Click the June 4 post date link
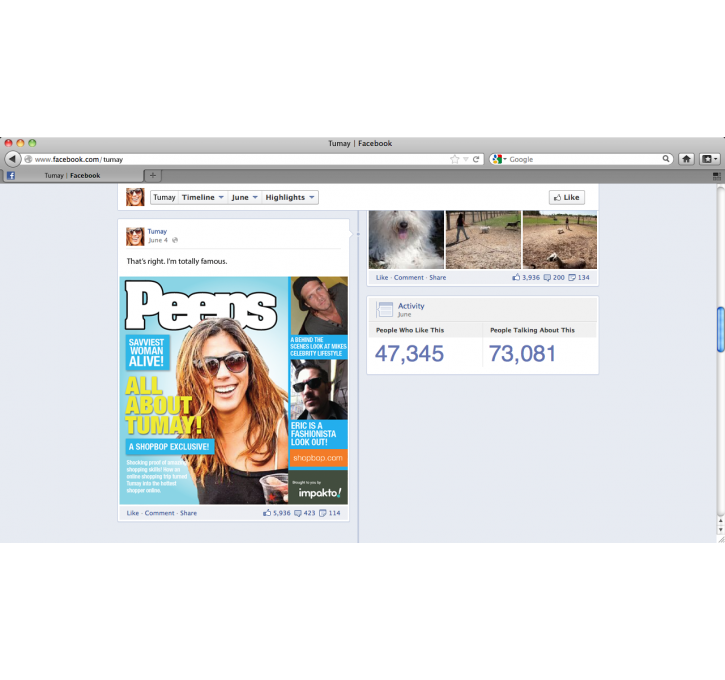 tap(158, 240)
